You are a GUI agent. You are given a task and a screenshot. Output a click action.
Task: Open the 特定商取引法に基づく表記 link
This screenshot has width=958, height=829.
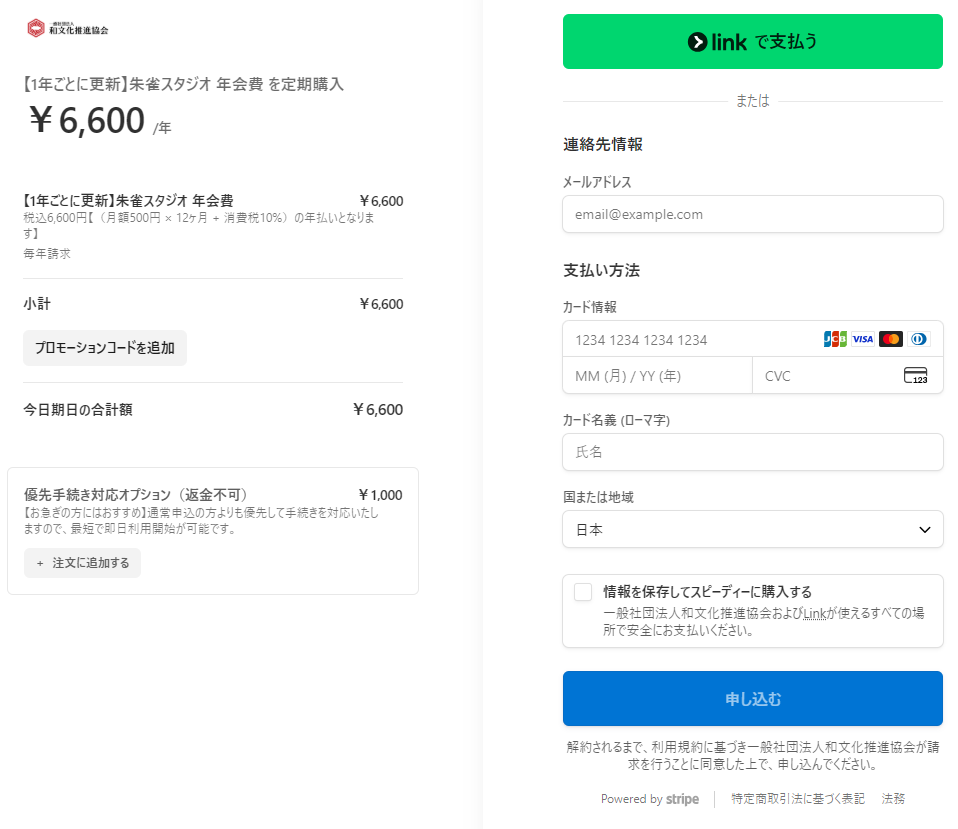[797, 799]
